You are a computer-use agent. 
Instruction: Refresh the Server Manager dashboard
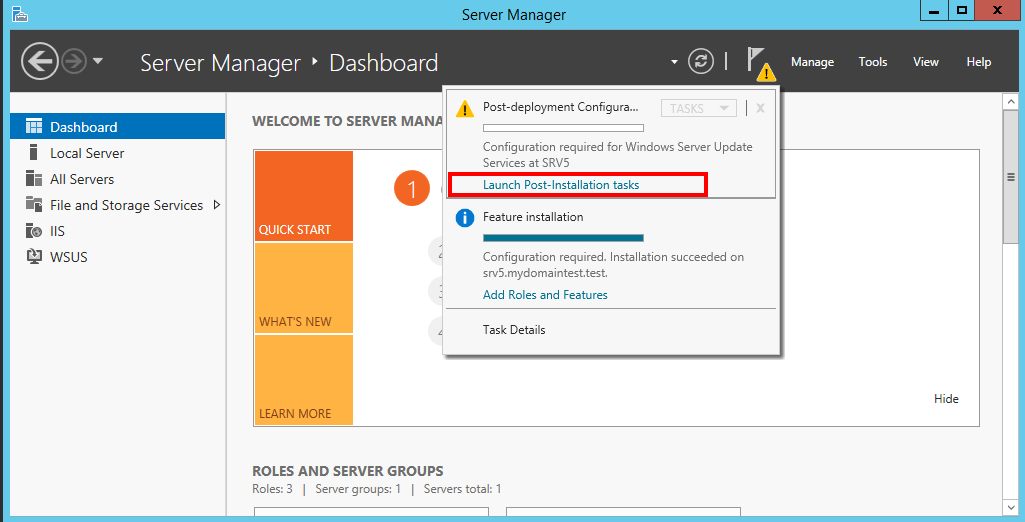[701, 62]
